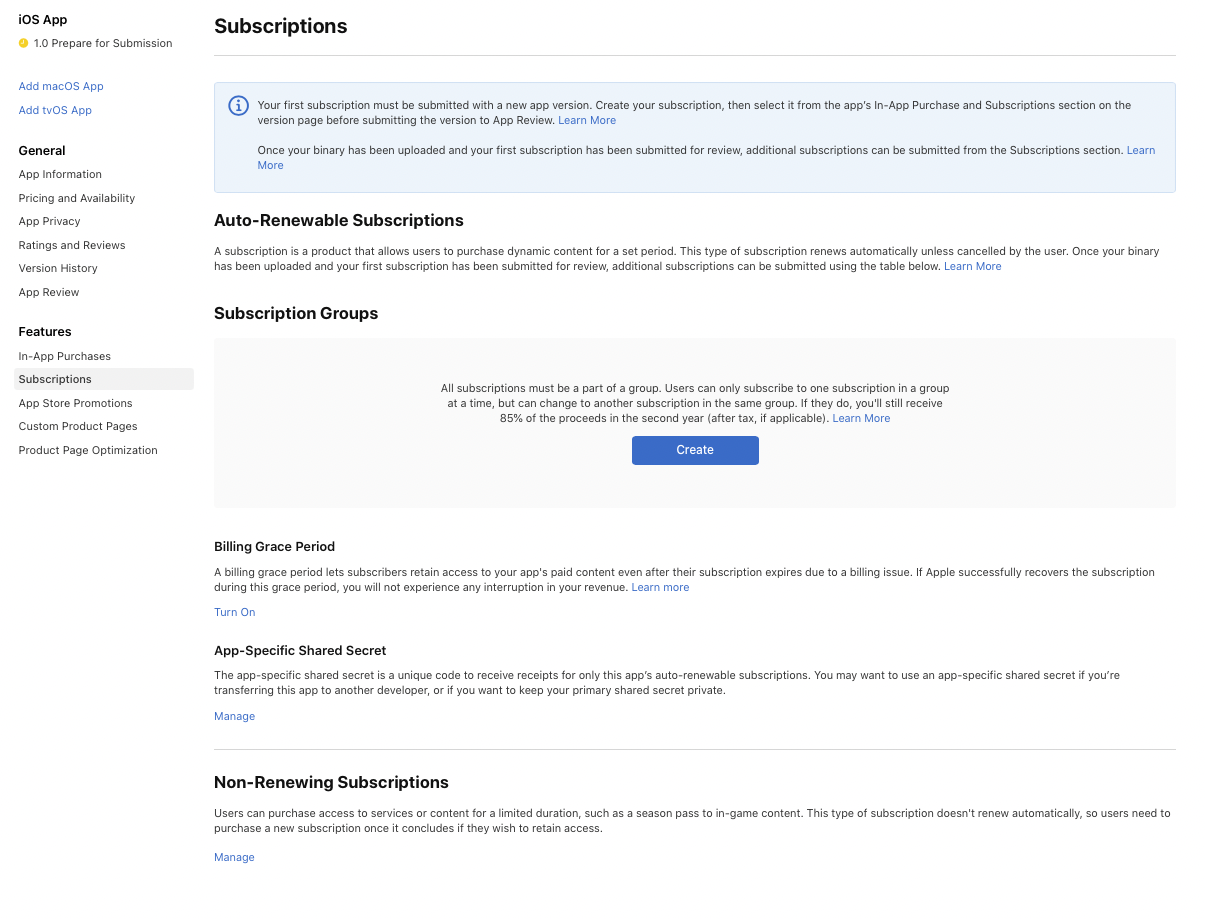Viewport: 1205px width, 919px height.
Task: Open App Review sidebar item
Action: (49, 292)
